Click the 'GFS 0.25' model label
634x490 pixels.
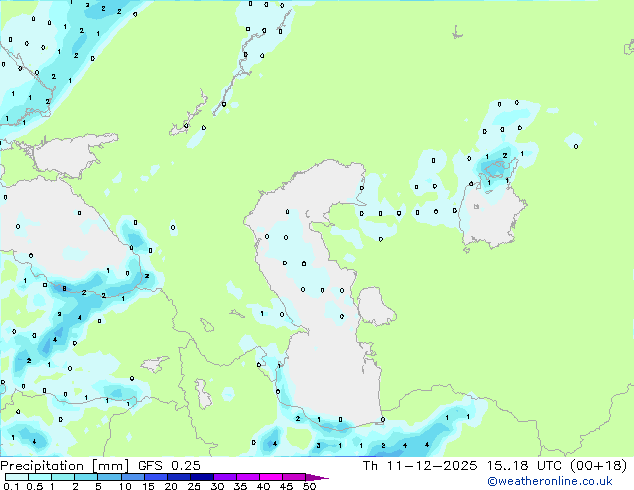pyautogui.click(x=169, y=466)
